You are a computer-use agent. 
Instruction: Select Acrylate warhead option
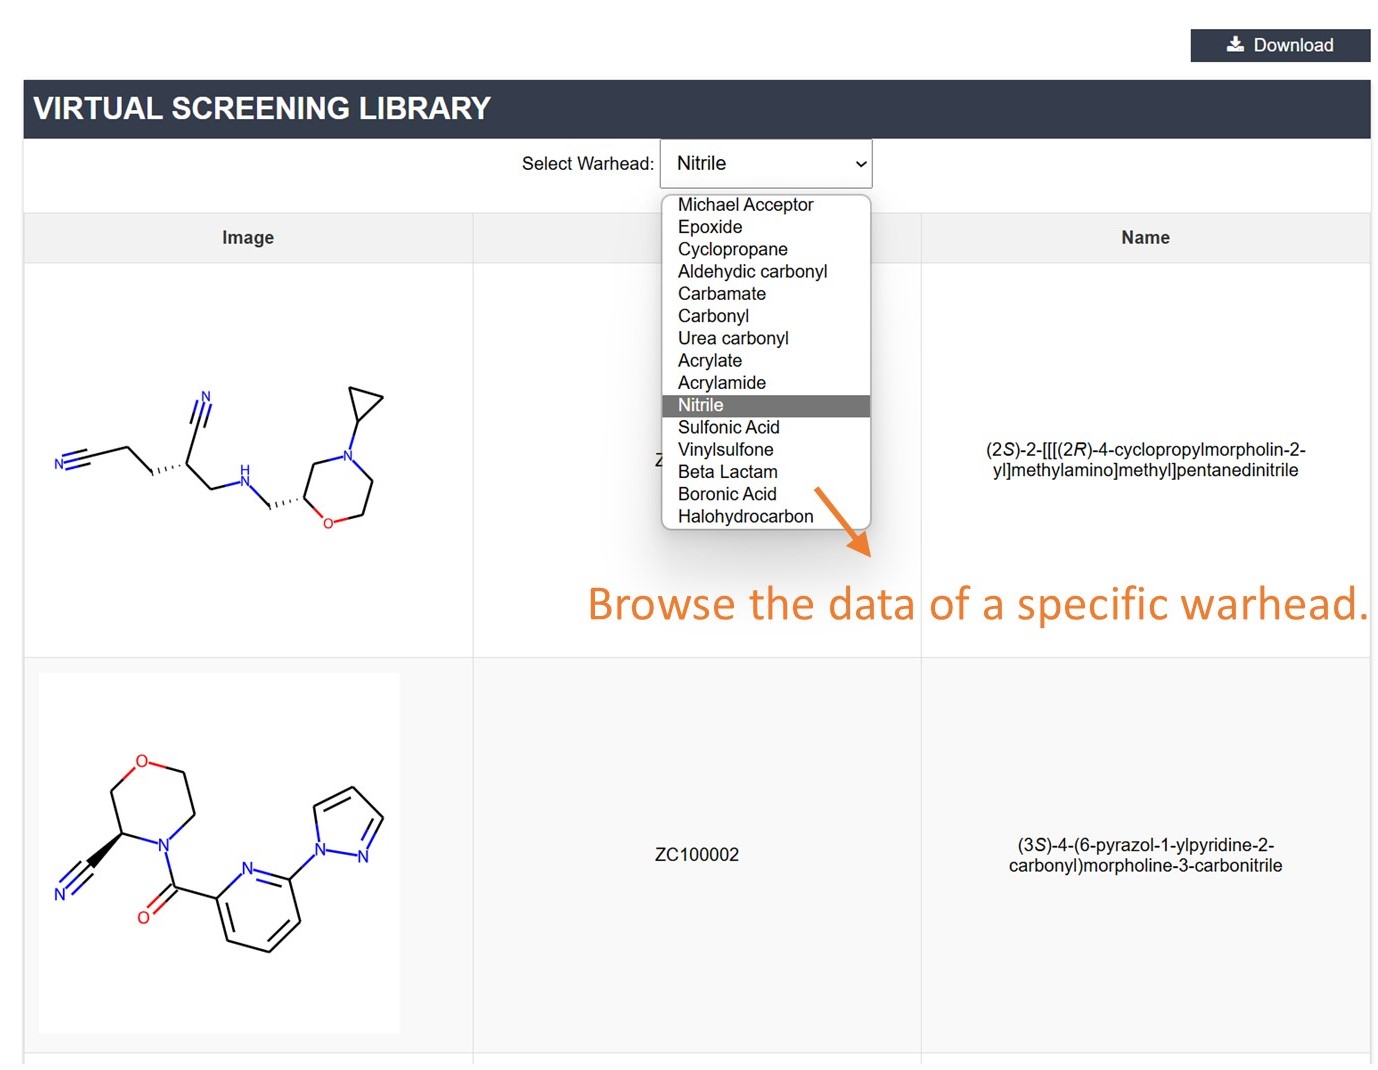tap(710, 360)
